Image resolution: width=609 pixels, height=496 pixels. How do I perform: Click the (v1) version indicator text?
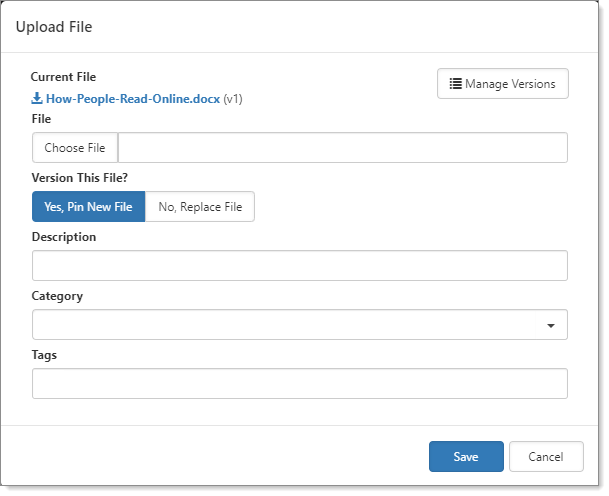[x=233, y=99]
